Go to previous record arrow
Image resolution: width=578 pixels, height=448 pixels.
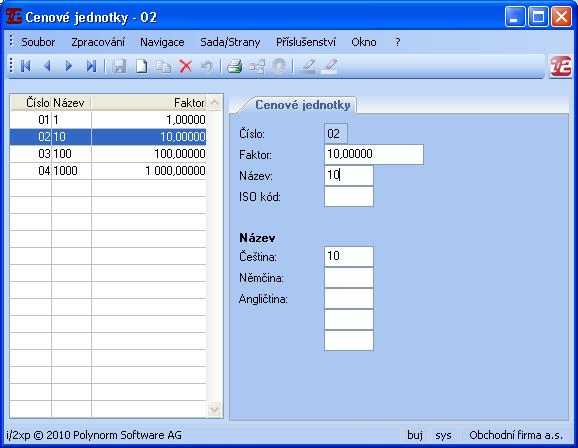[47, 66]
